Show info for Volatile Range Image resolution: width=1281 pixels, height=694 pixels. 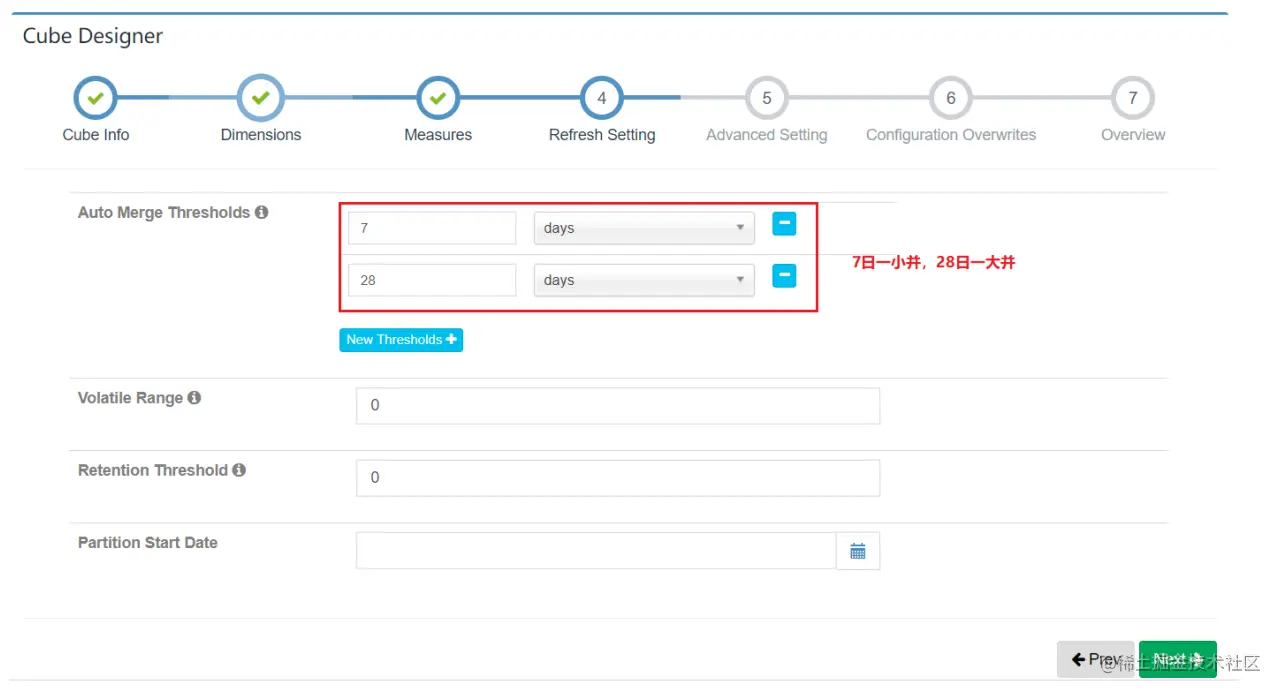194,397
